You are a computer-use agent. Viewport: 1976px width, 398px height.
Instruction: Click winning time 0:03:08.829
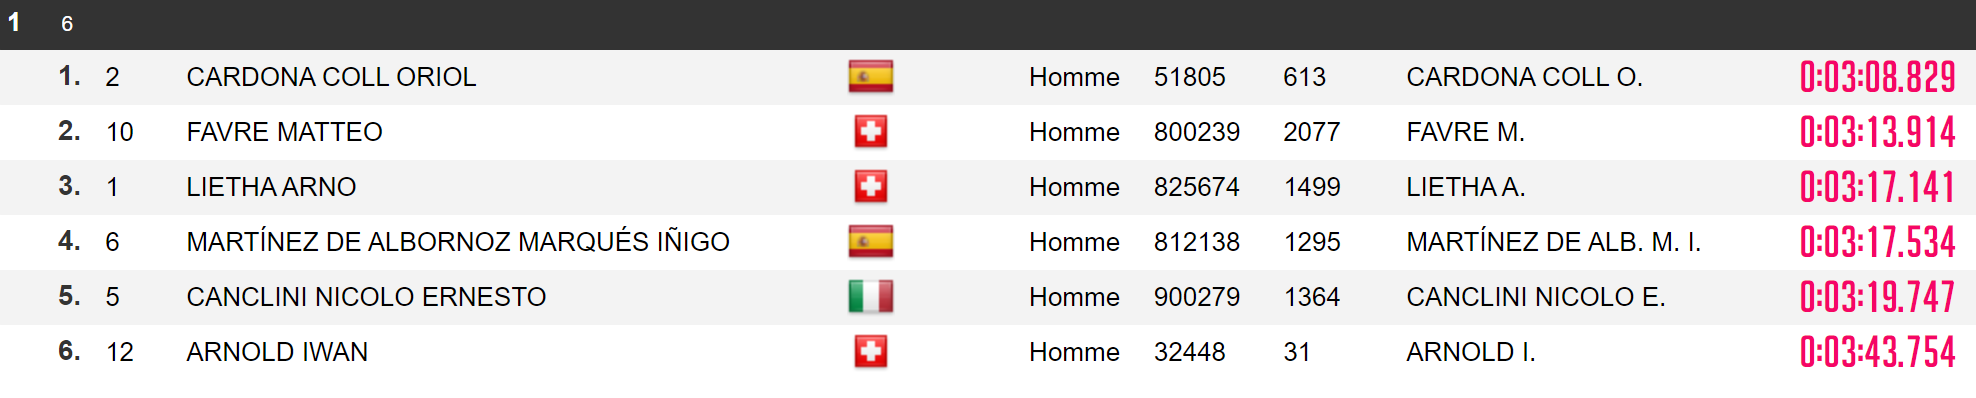[x=1877, y=77]
